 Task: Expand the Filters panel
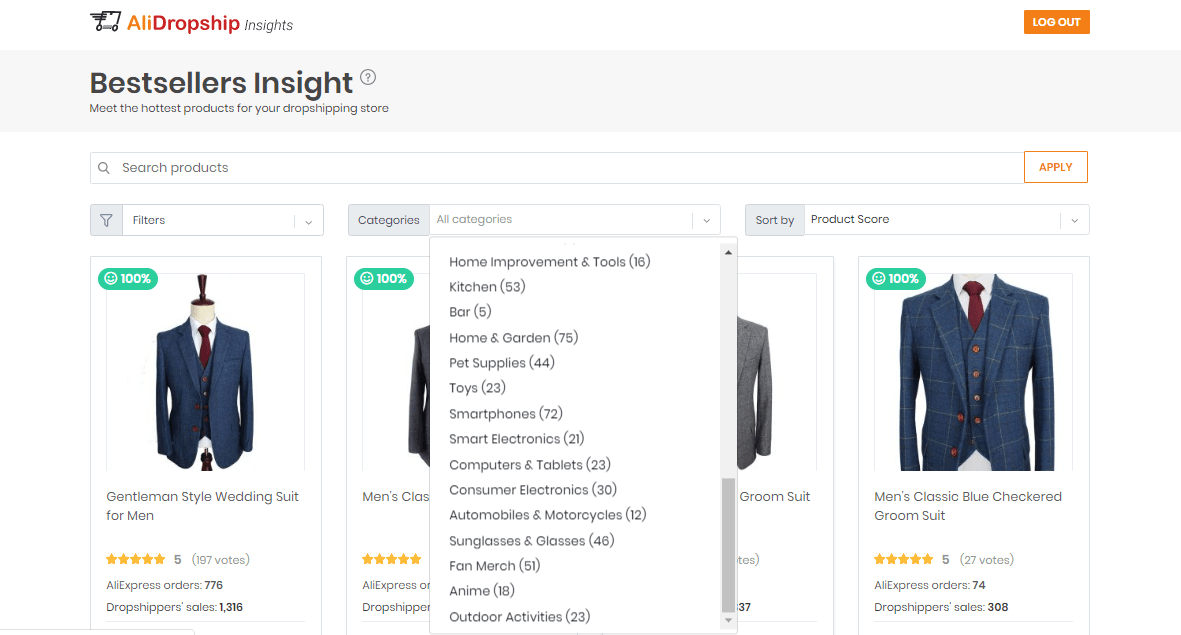pyautogui.click(x=307, y=219)
